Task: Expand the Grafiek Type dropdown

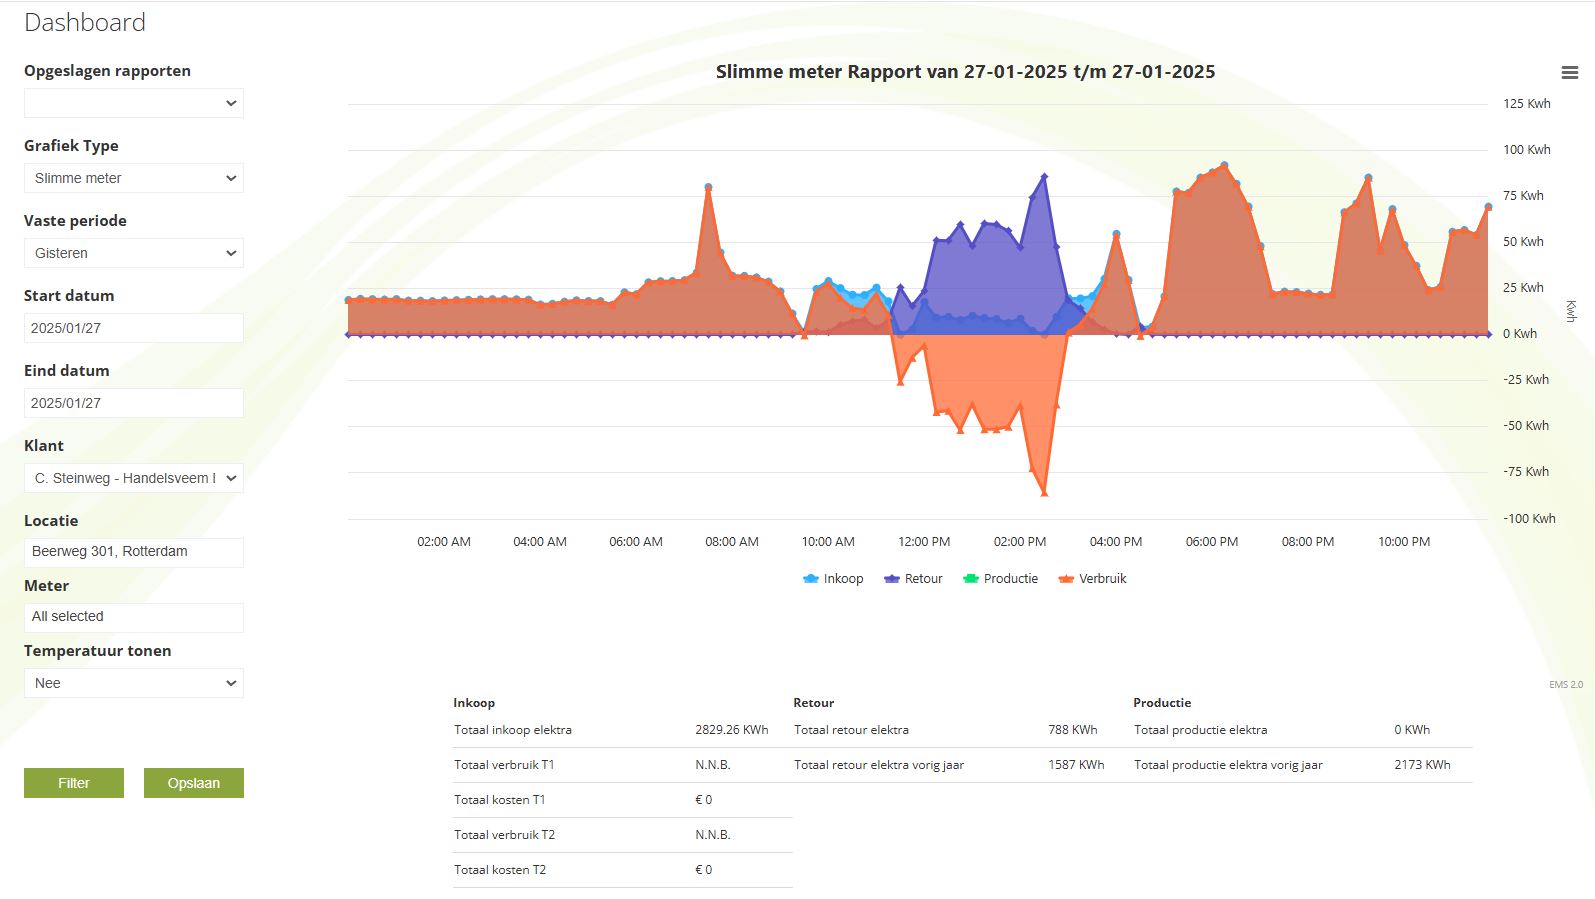Action: click(134, 178)
